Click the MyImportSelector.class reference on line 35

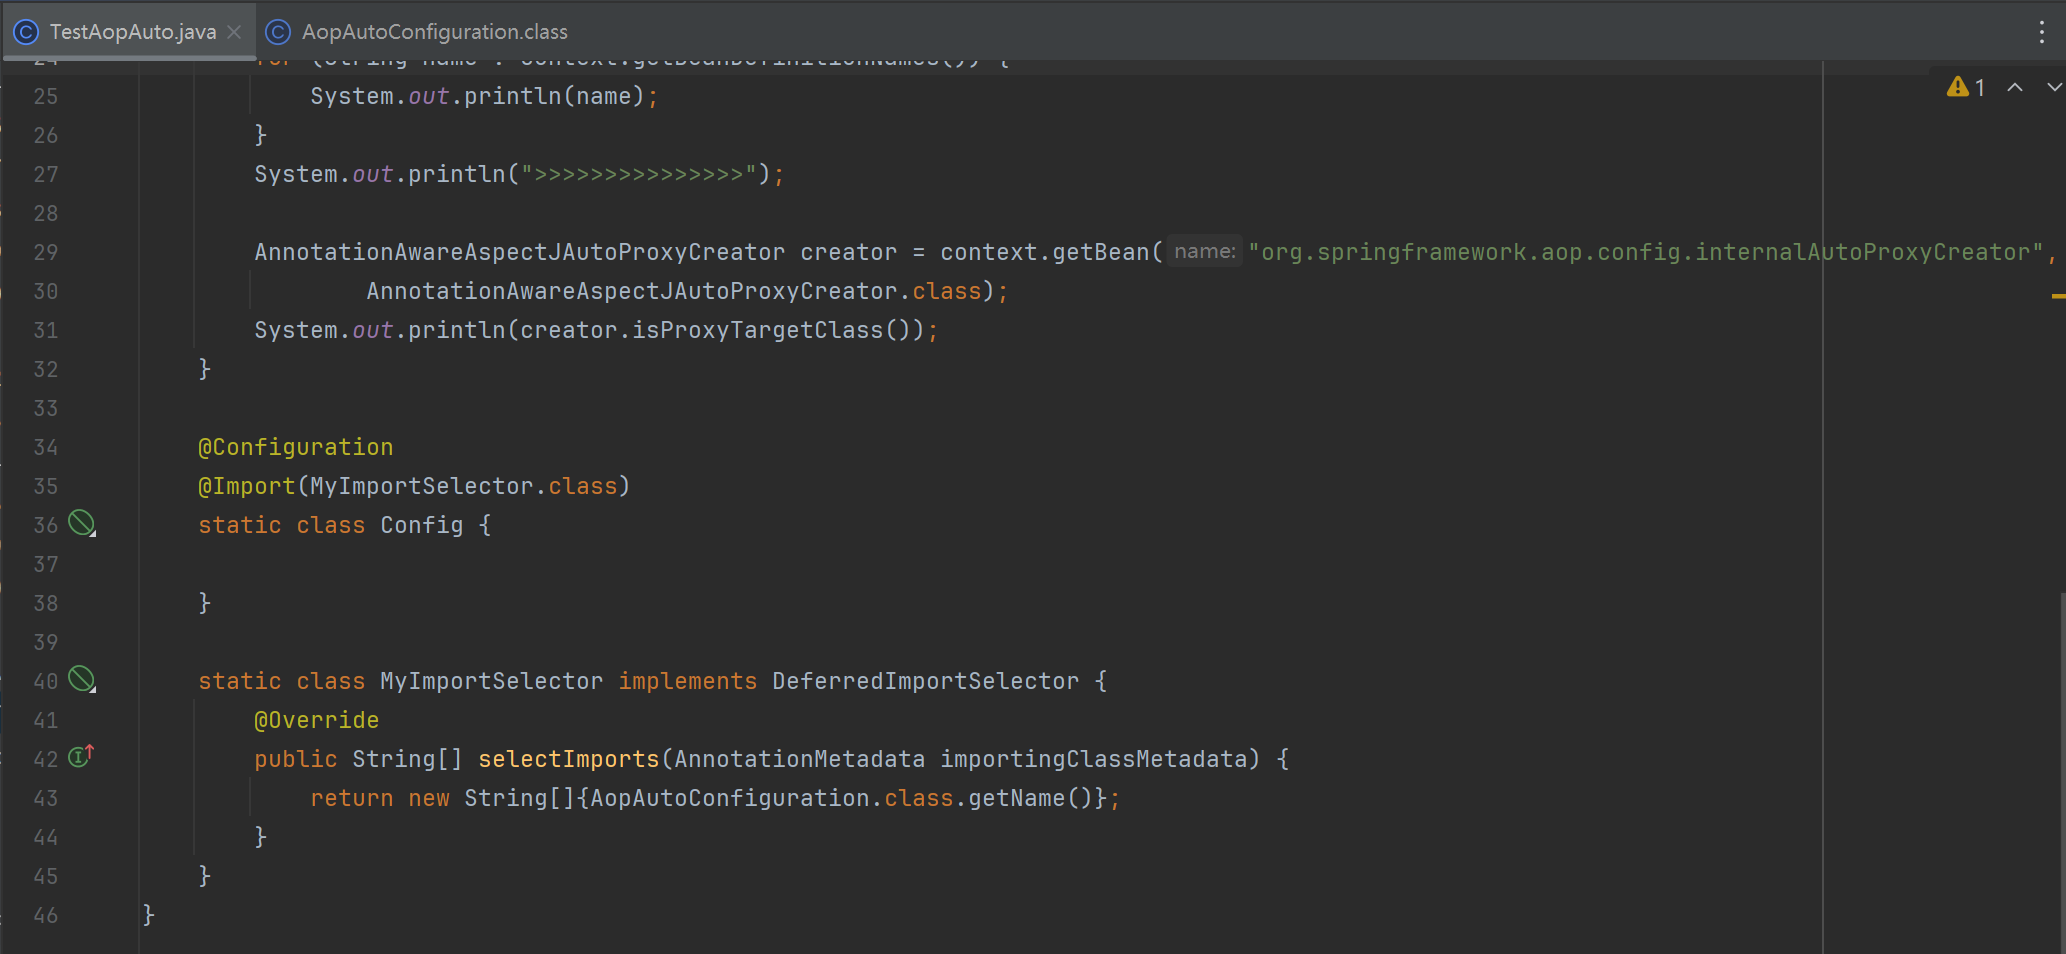pos(464,486)
